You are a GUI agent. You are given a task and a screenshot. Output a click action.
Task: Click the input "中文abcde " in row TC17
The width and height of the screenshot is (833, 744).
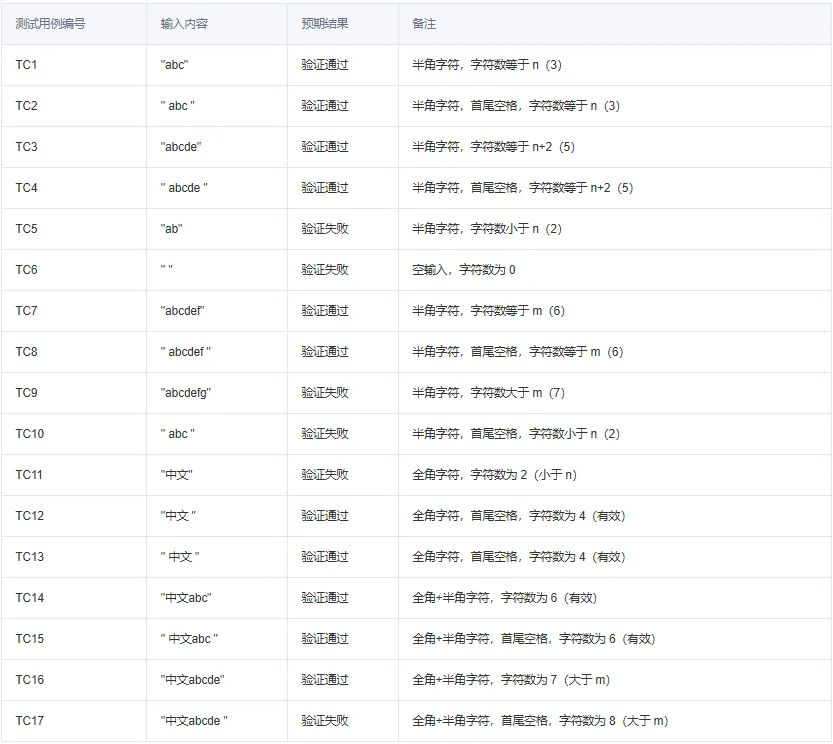(194, 721)
